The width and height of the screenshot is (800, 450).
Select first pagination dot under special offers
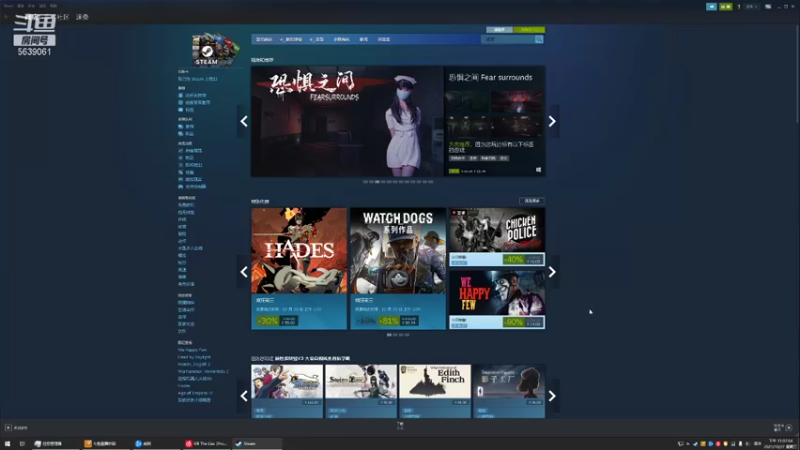389,335
